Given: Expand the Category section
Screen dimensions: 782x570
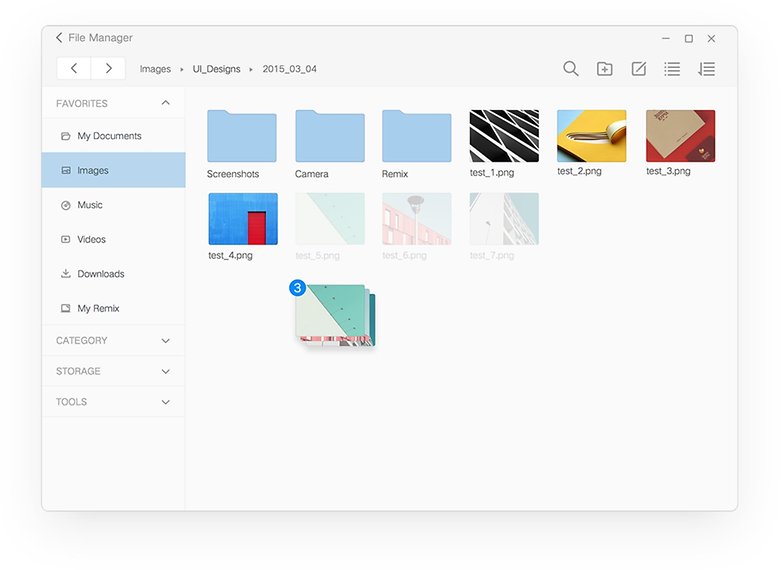Looking at the screenshot, I should (x=166, y=341).
